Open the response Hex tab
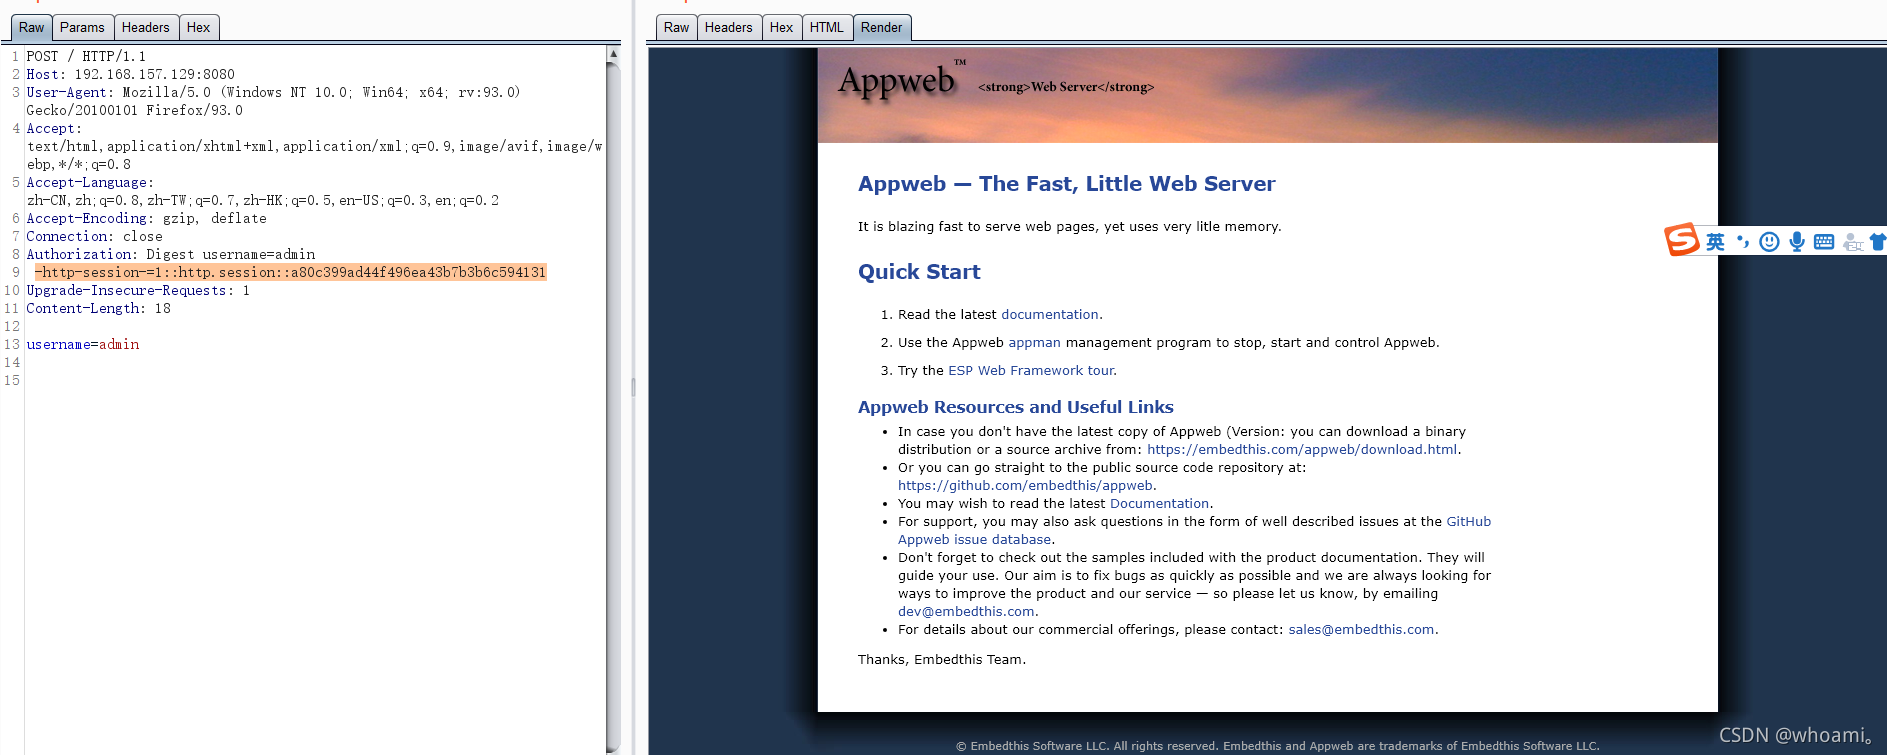This screenshot has width=1887, height=755. click(x=782, y=27)
